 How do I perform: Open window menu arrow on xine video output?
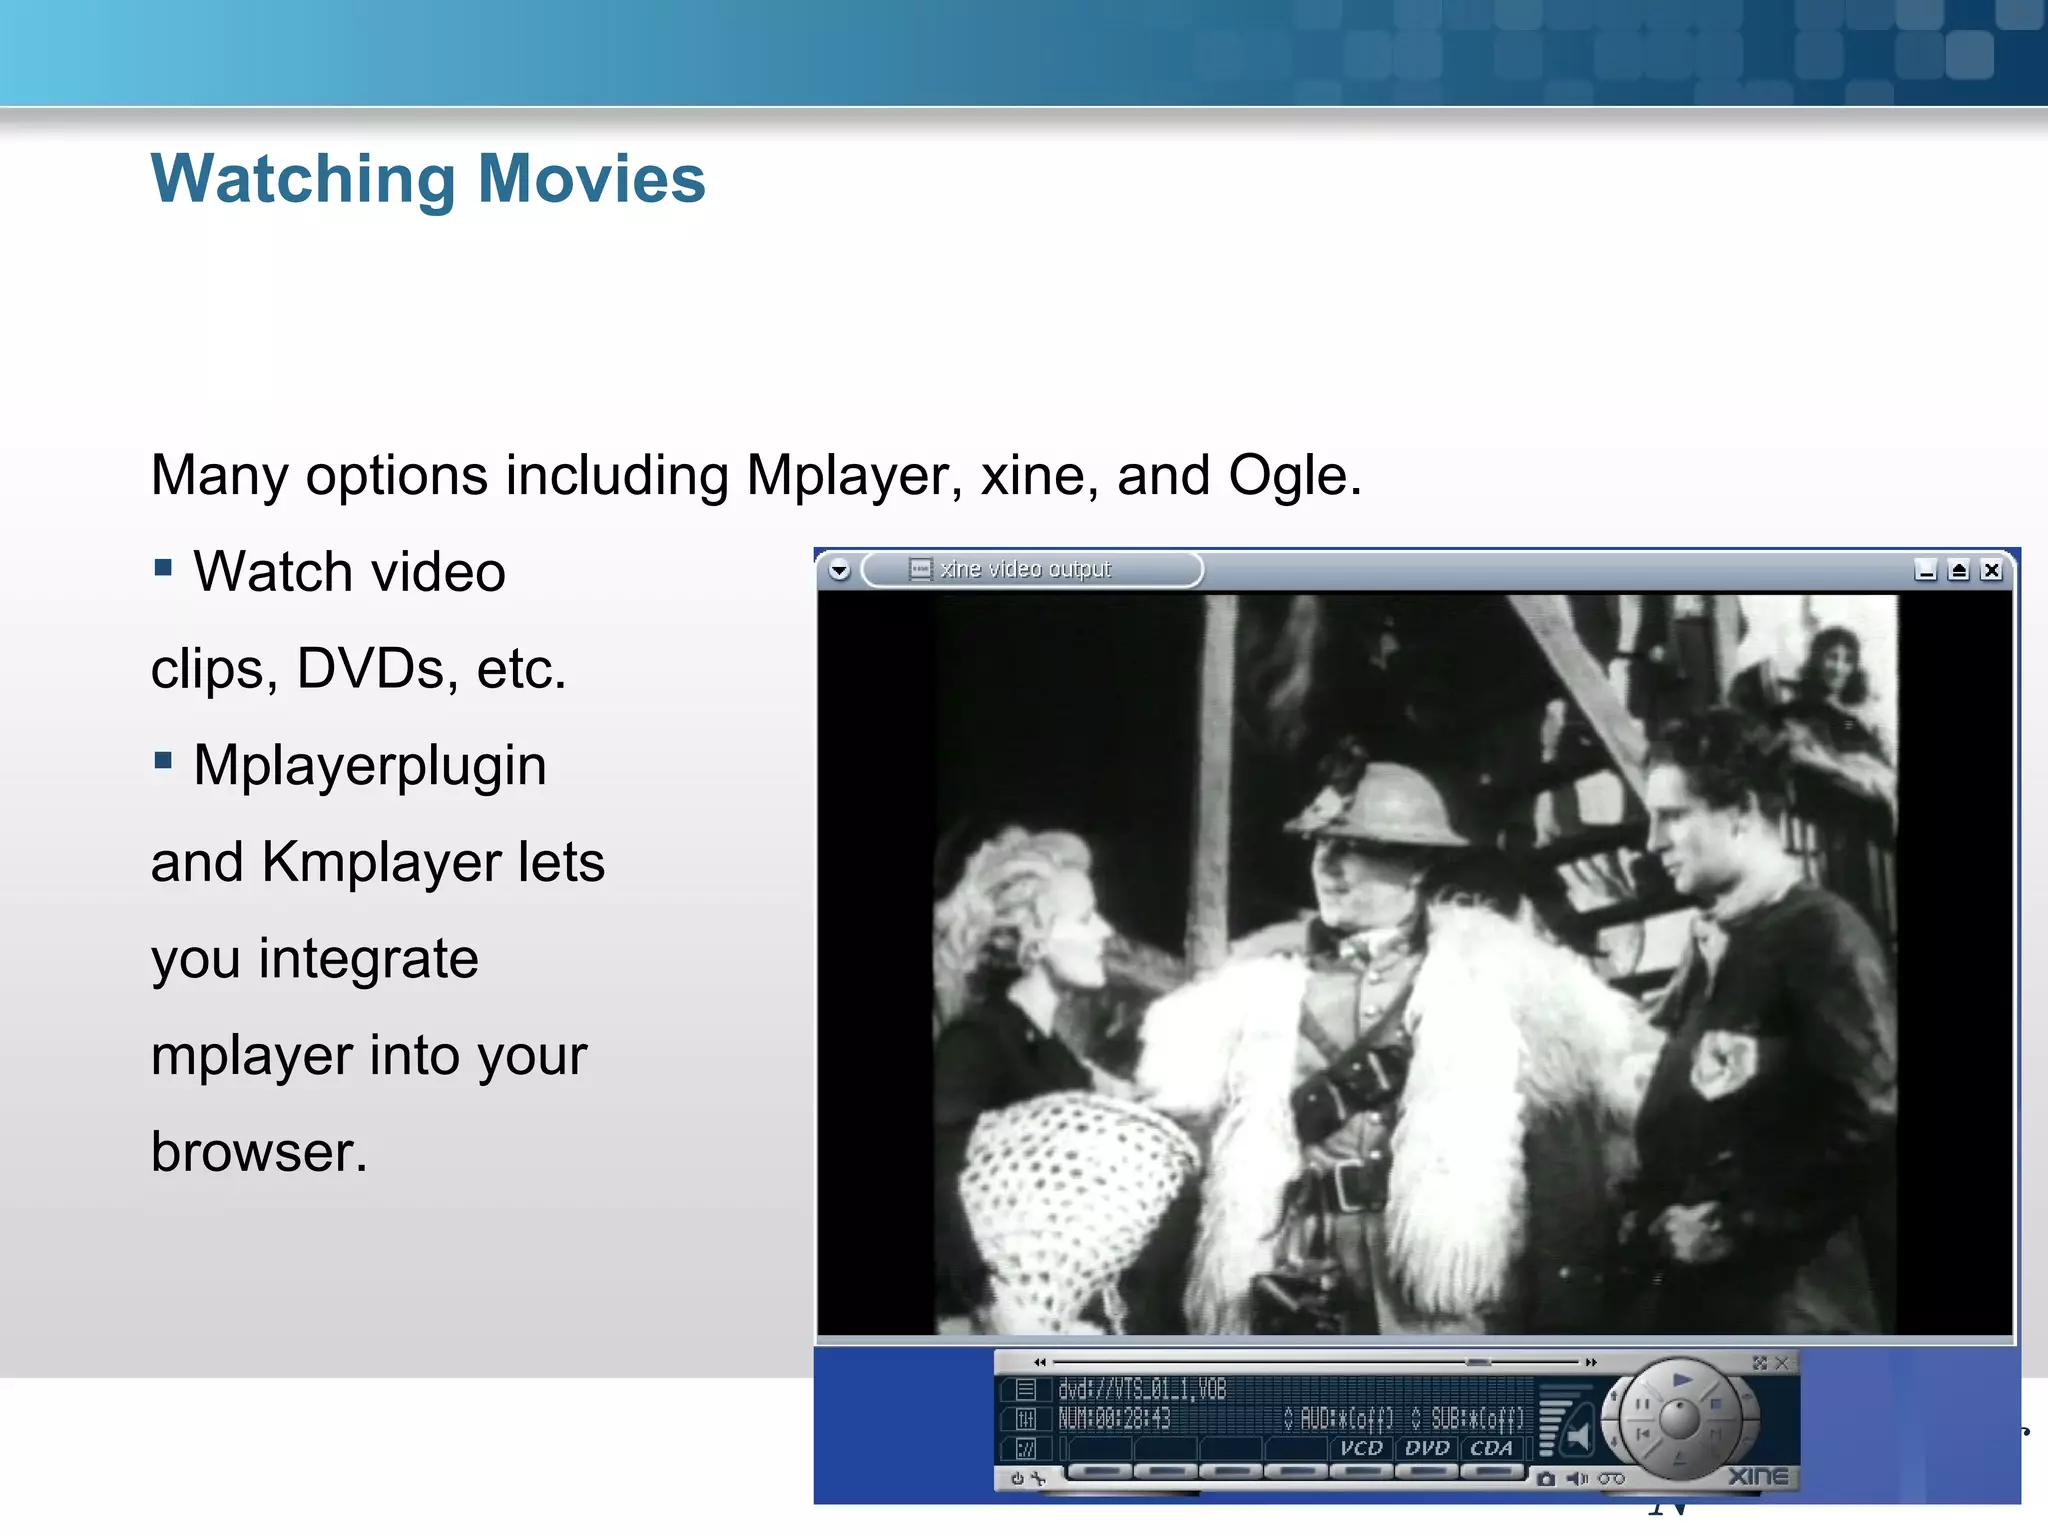click(839, 570)
